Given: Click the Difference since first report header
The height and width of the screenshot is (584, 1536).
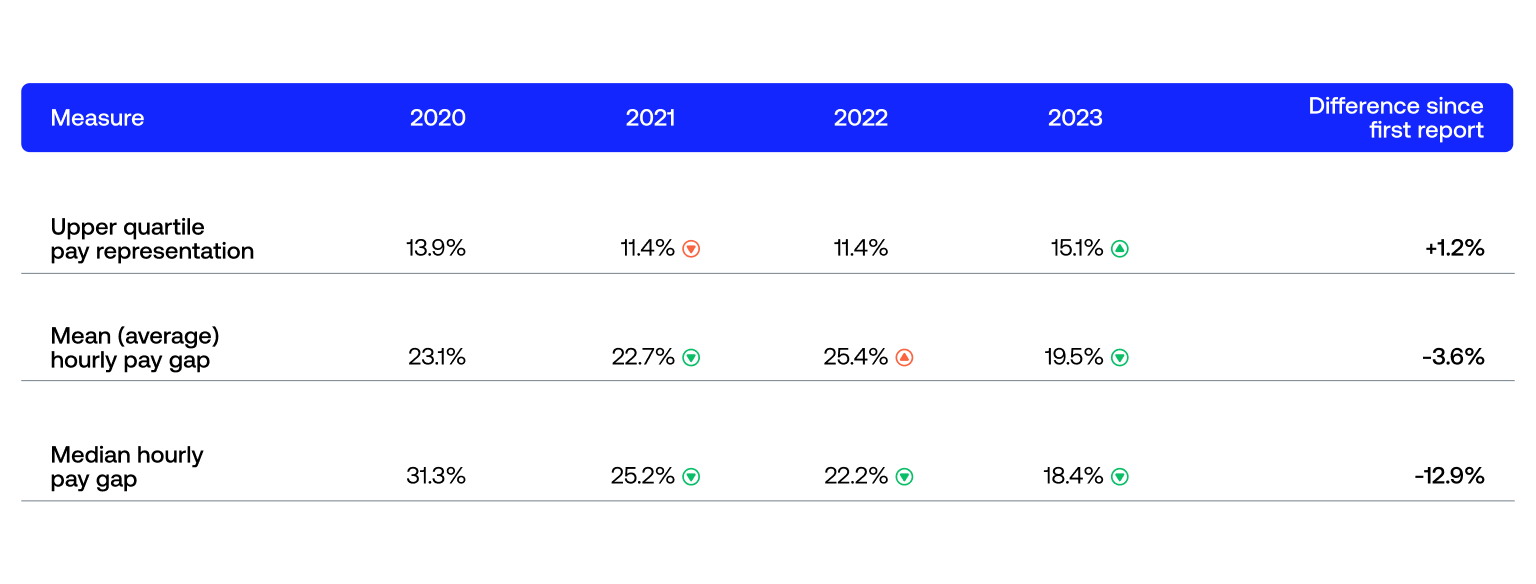Looking at the screenshot, I should click(1396, 118).
